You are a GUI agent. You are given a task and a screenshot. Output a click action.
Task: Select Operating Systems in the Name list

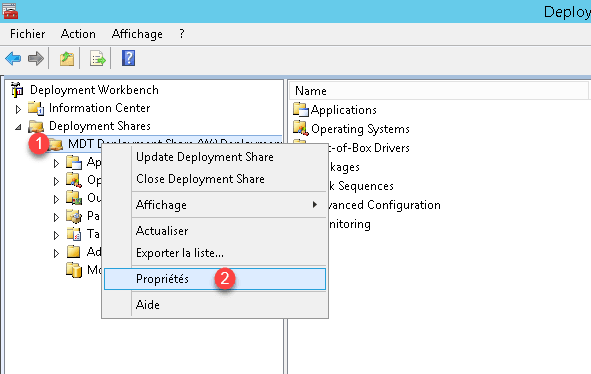tap(360, 129)
